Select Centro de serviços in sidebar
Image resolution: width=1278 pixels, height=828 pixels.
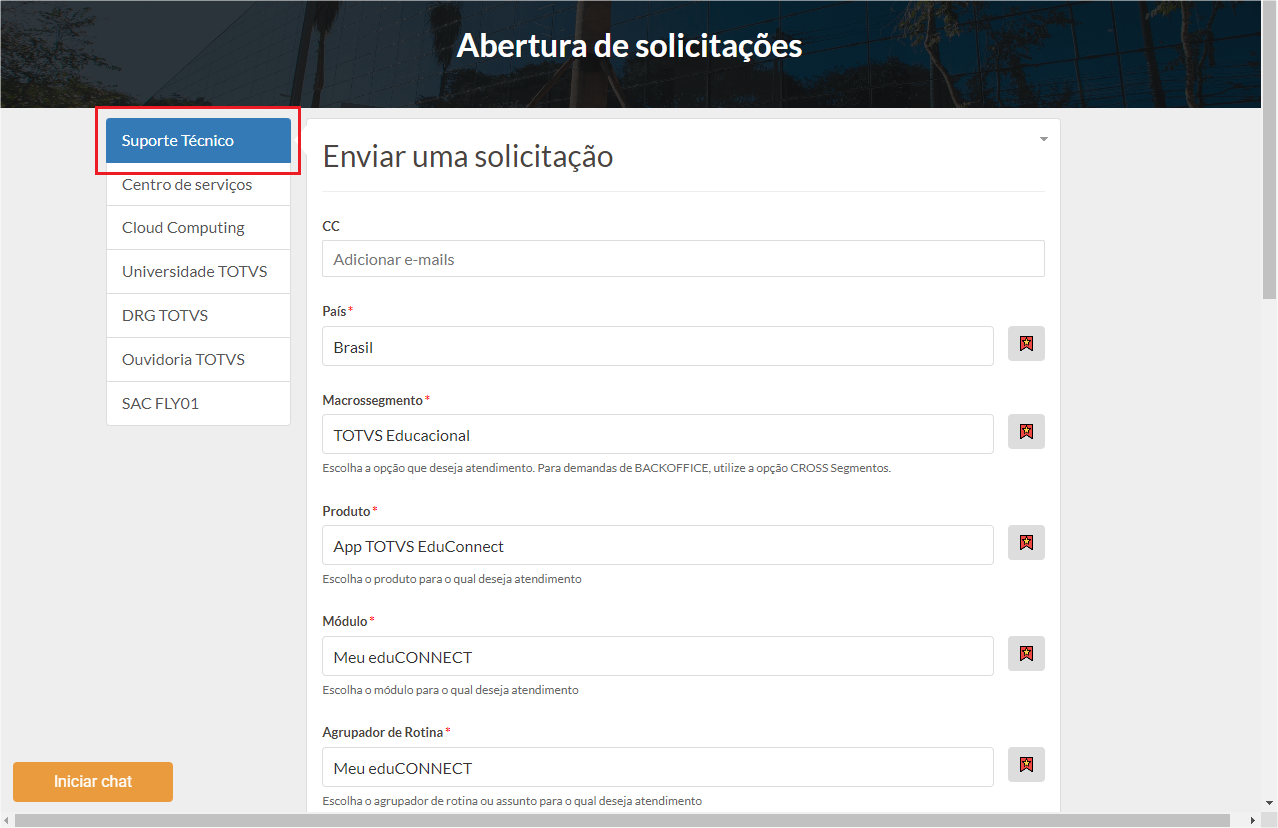[x=198, y=185]
